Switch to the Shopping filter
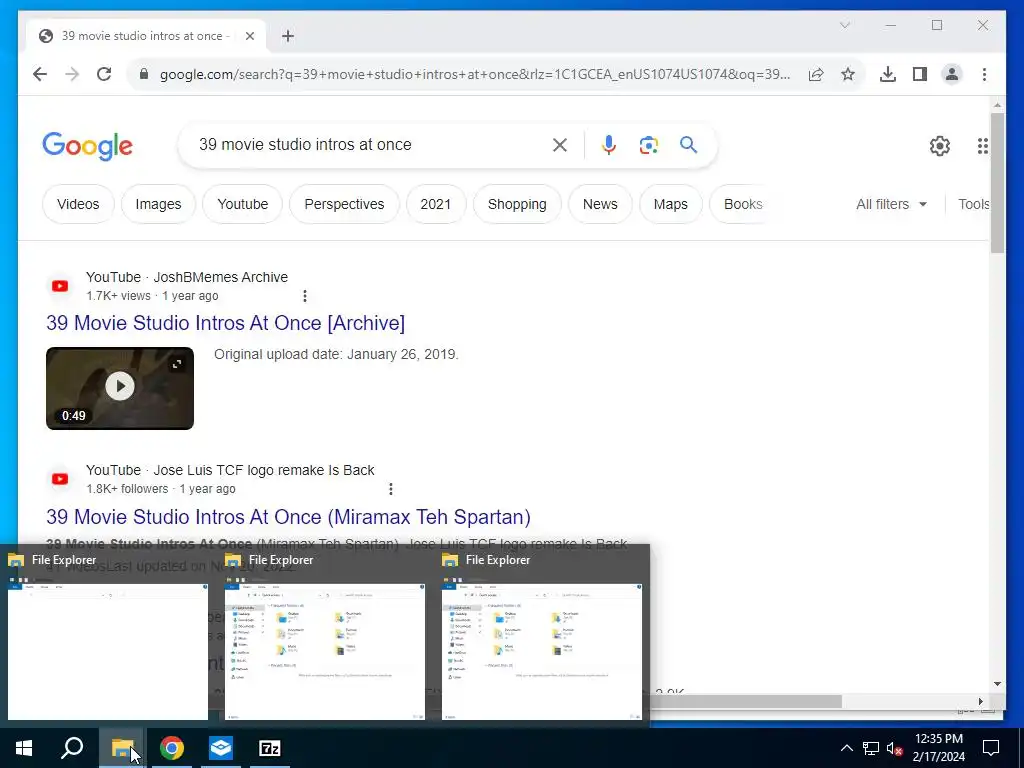 [x=517, y=204]
